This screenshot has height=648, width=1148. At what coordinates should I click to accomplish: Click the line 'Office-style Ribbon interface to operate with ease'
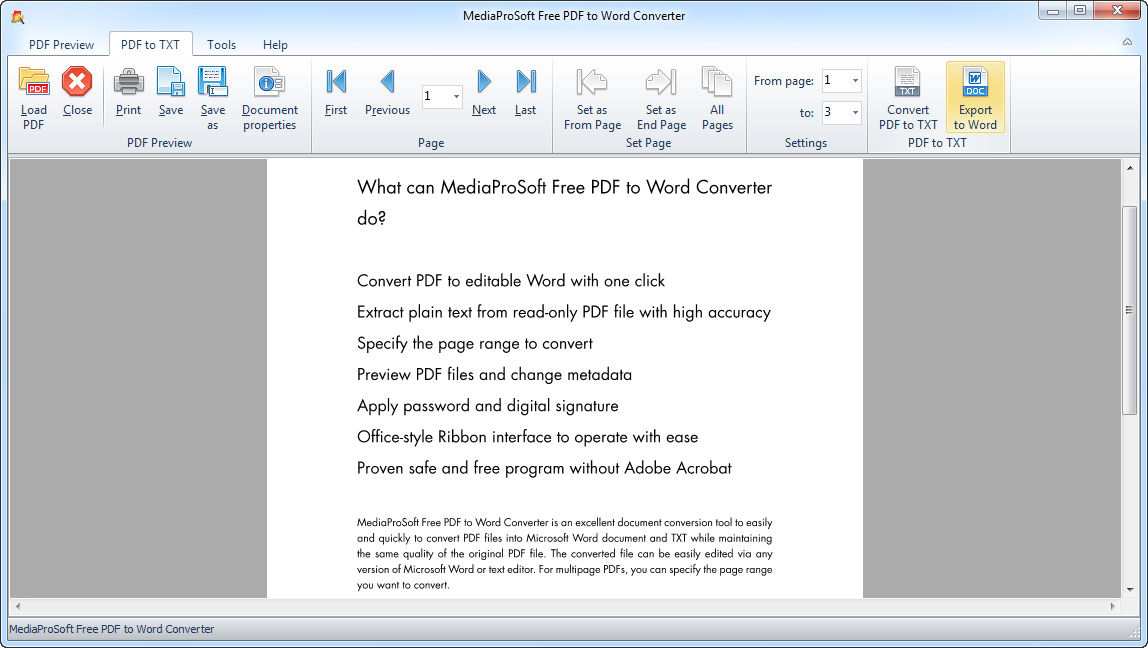[527, 437]
